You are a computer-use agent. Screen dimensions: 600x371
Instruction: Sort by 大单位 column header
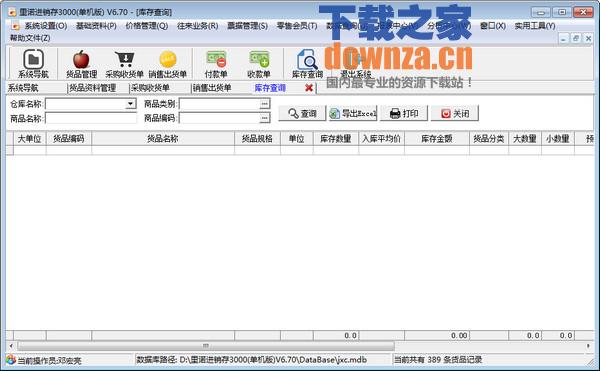30,138
